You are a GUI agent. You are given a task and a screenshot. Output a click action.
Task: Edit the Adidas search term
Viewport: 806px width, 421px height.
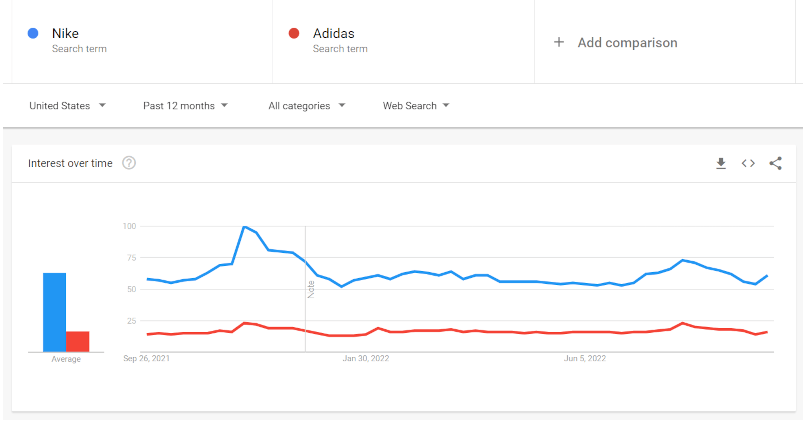(333, 34)
